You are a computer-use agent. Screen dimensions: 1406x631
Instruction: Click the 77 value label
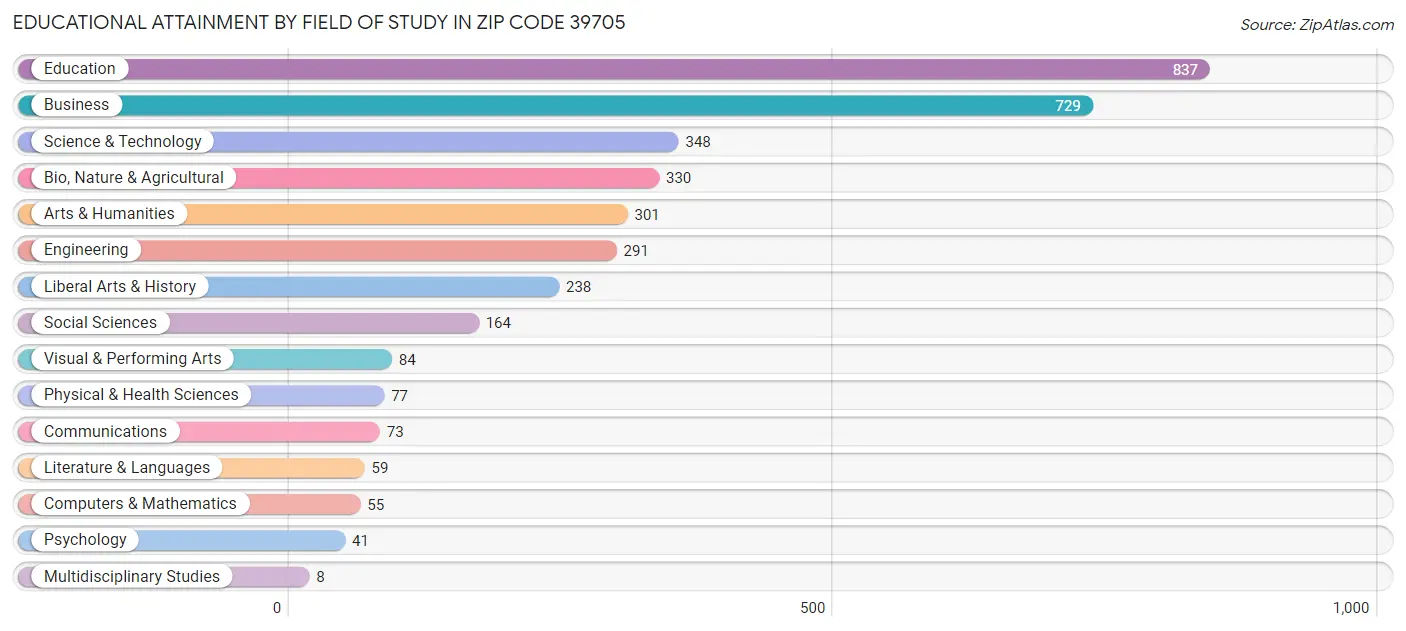tap(399, 396)
